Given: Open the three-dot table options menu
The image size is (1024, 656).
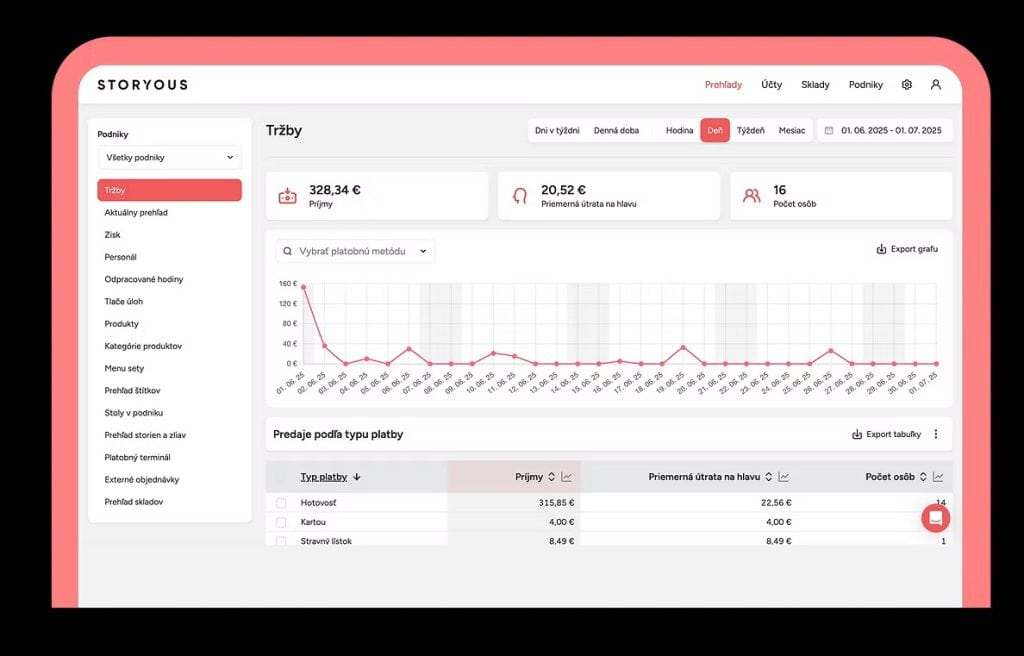Looking at the screenshot, I should pyautogui.click(x=936, y=435).
